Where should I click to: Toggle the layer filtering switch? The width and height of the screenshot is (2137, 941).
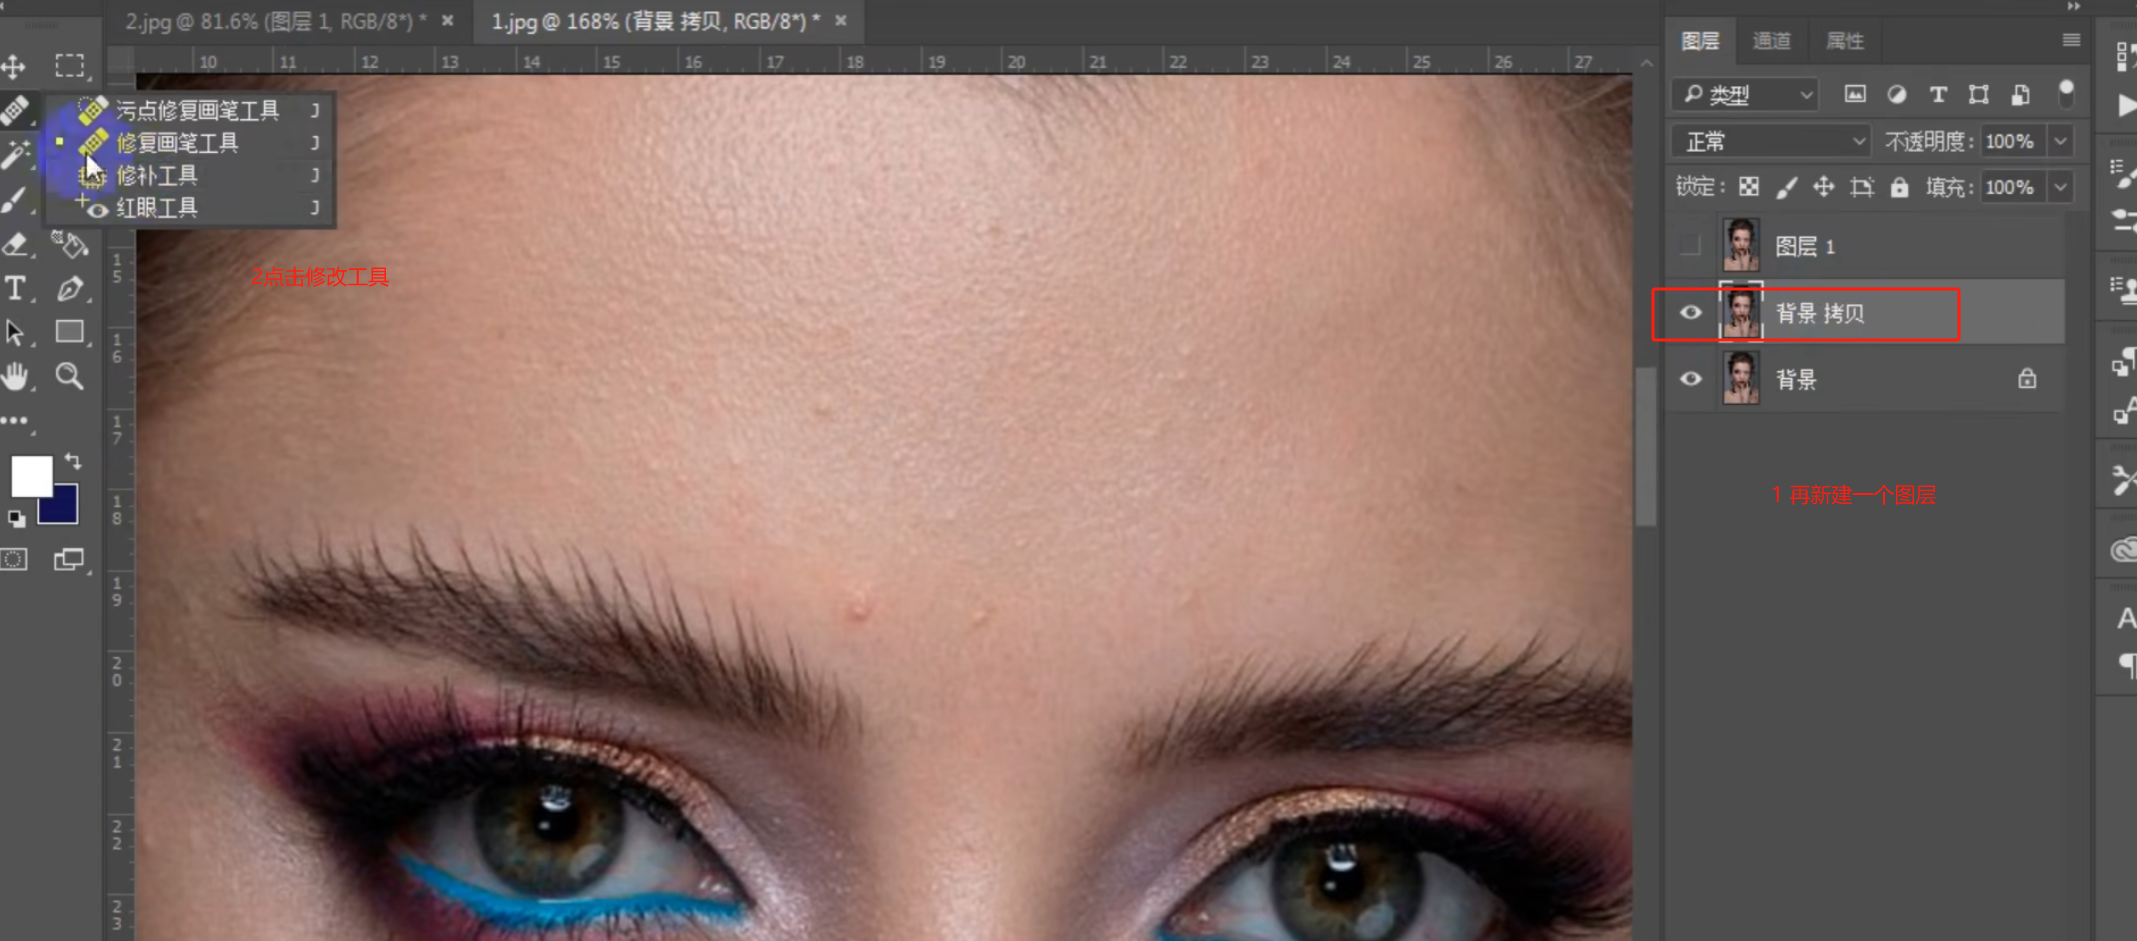2066,94
